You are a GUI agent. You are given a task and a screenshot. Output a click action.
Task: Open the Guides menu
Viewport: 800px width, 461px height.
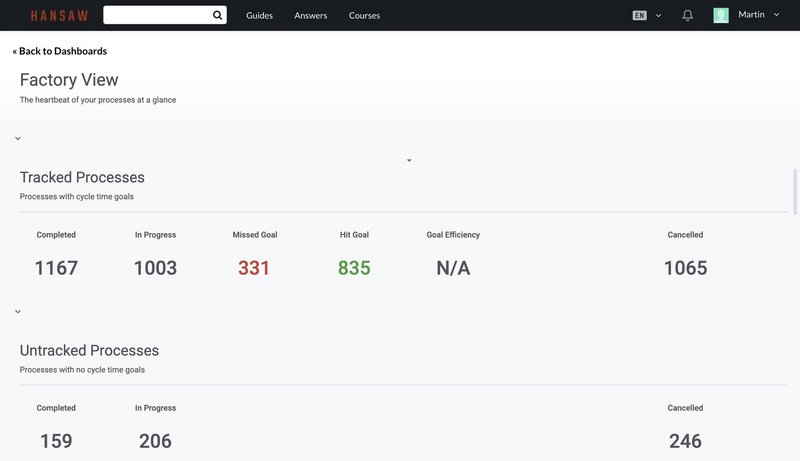[259, 15]
